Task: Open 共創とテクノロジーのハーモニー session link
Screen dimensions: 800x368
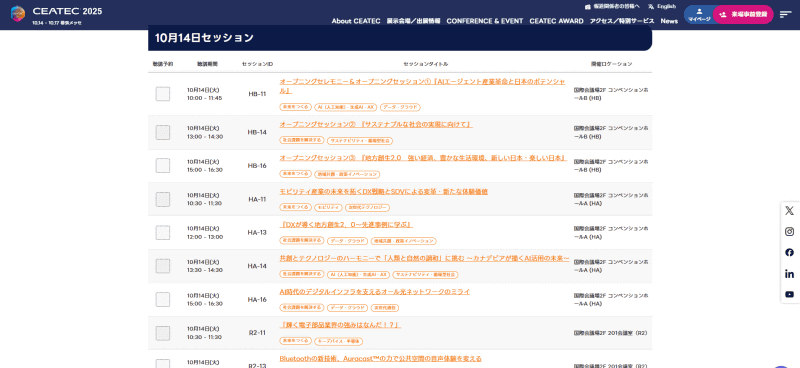Action: tap(424, 259)
